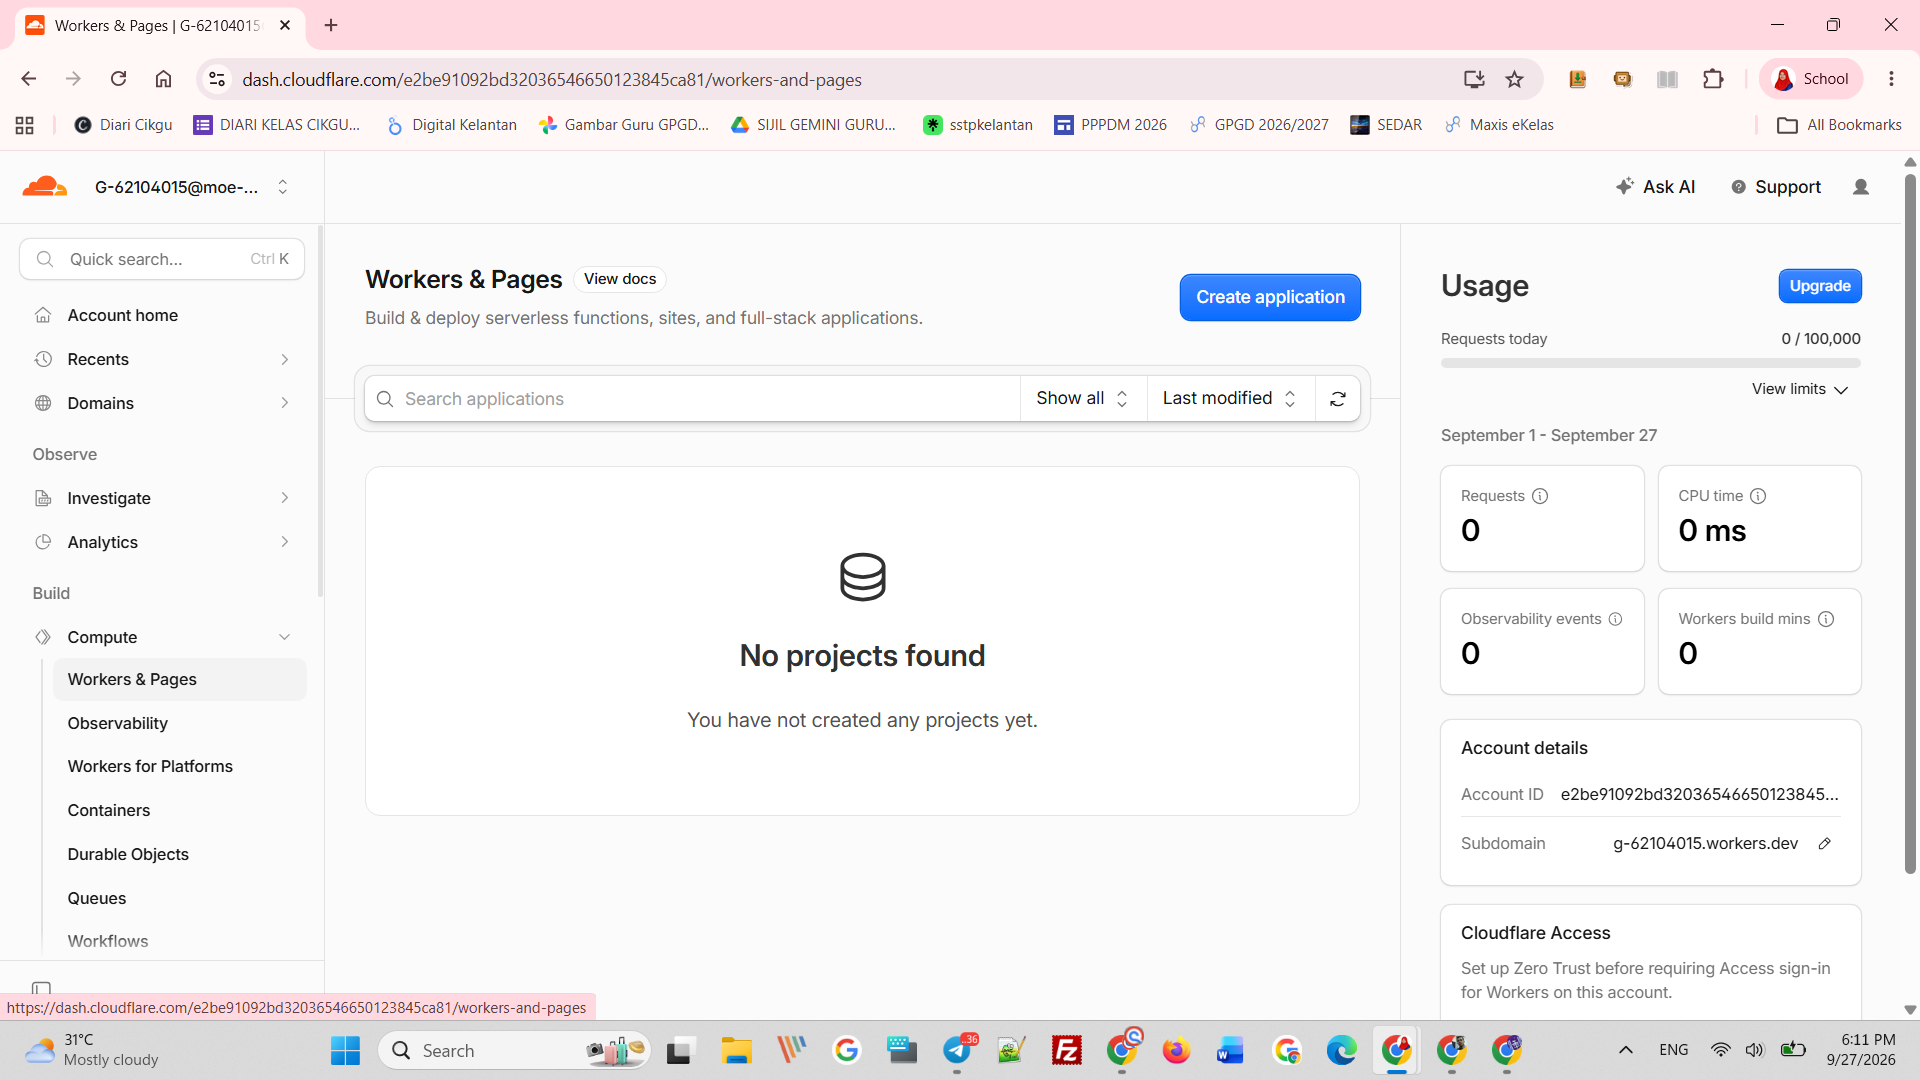Open Observability under Compute
The height and width of the screenshot is (1080, 1920).
[x=117, y=723]
